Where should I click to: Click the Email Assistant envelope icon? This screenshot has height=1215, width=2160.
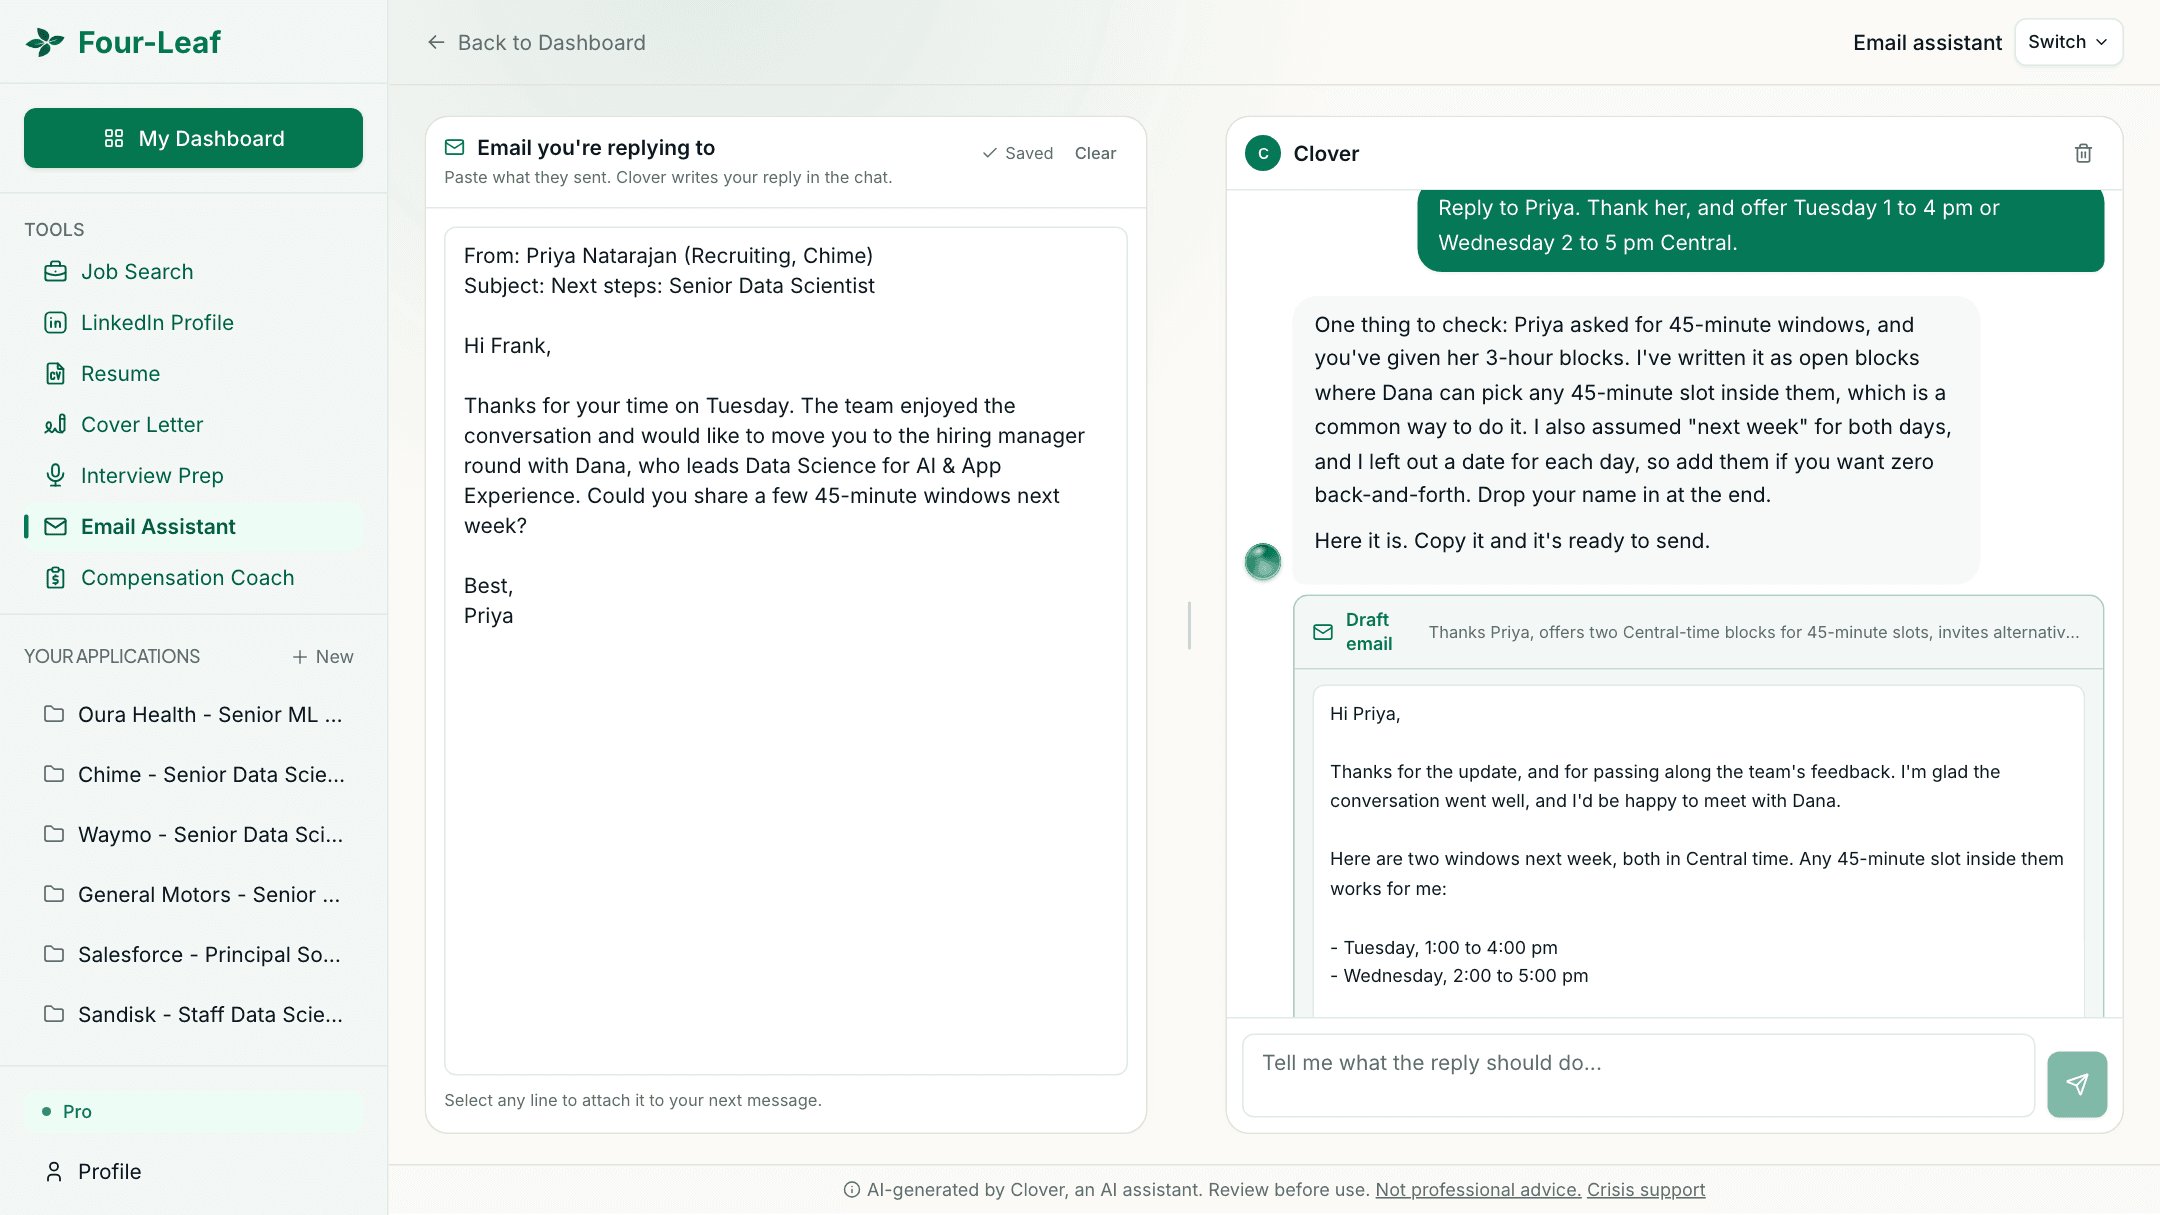[x=56, y=527]
